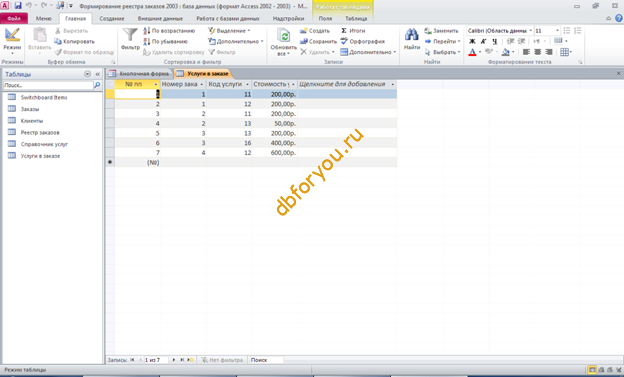Viewport: 624px width, 377px height.
Task: Expand the Код услуги column dropdown
Action: click(x=247, y=84)
